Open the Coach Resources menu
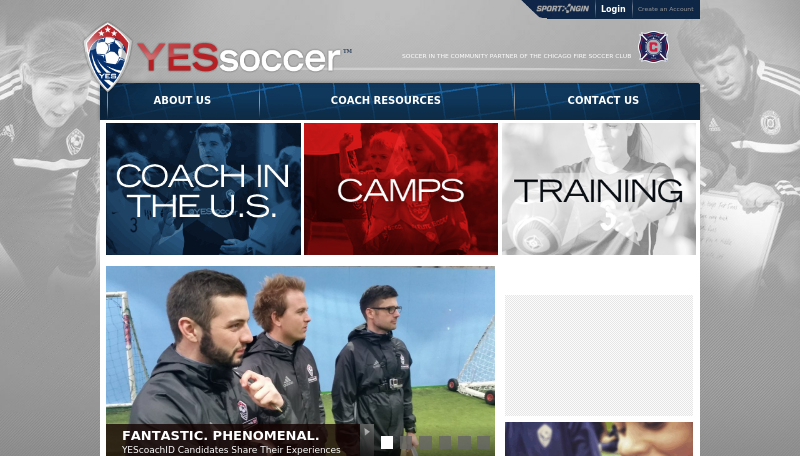The image size is (800, 456). (386, 100)
